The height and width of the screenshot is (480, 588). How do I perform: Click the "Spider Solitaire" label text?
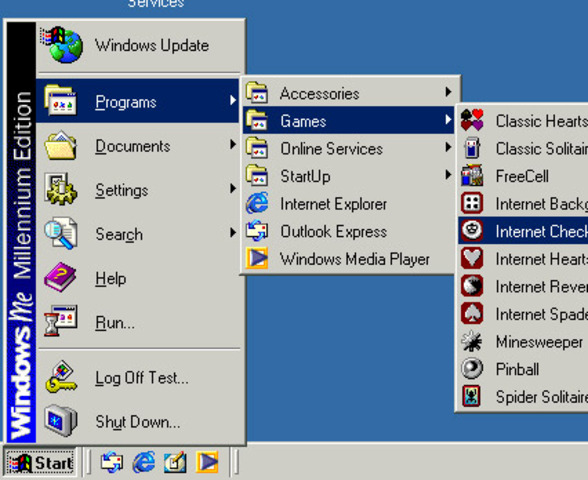tap(542, 397)
